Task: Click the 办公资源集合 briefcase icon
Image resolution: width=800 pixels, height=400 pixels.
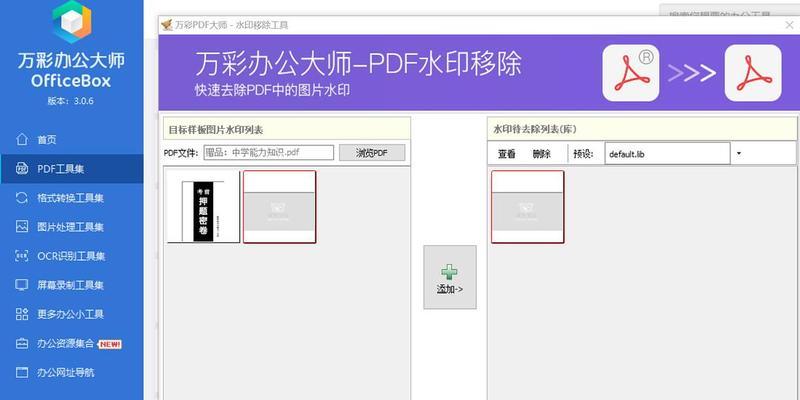Action: point(21,344)
